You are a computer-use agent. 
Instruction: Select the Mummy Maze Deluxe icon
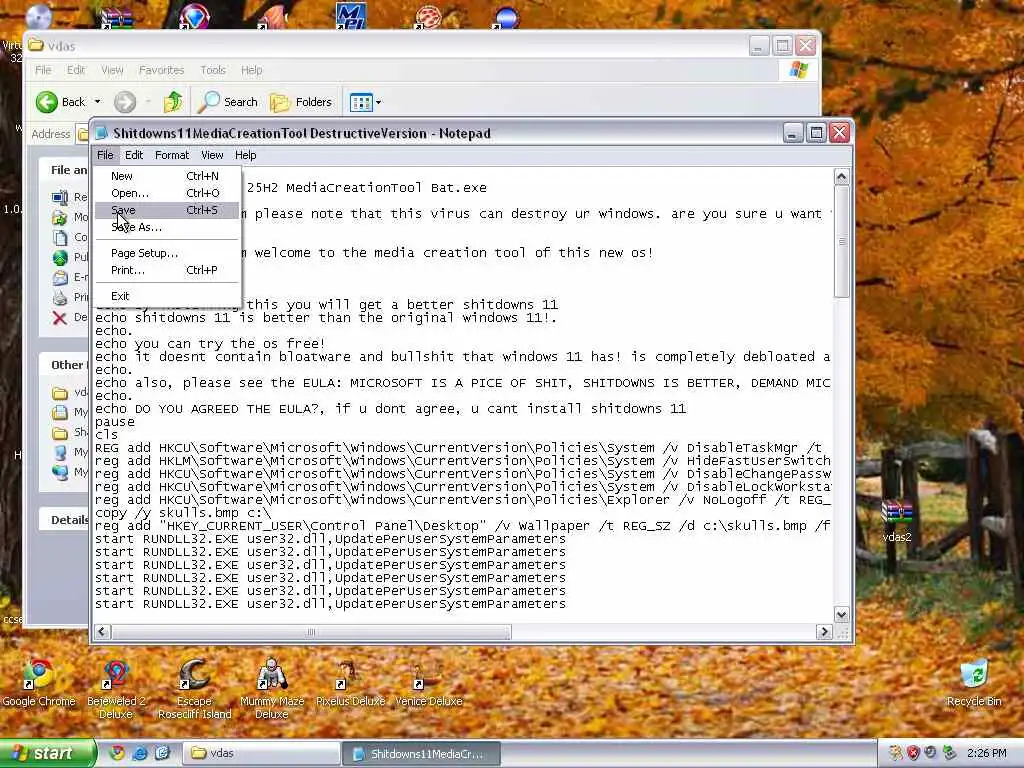(x=272, y=690)
